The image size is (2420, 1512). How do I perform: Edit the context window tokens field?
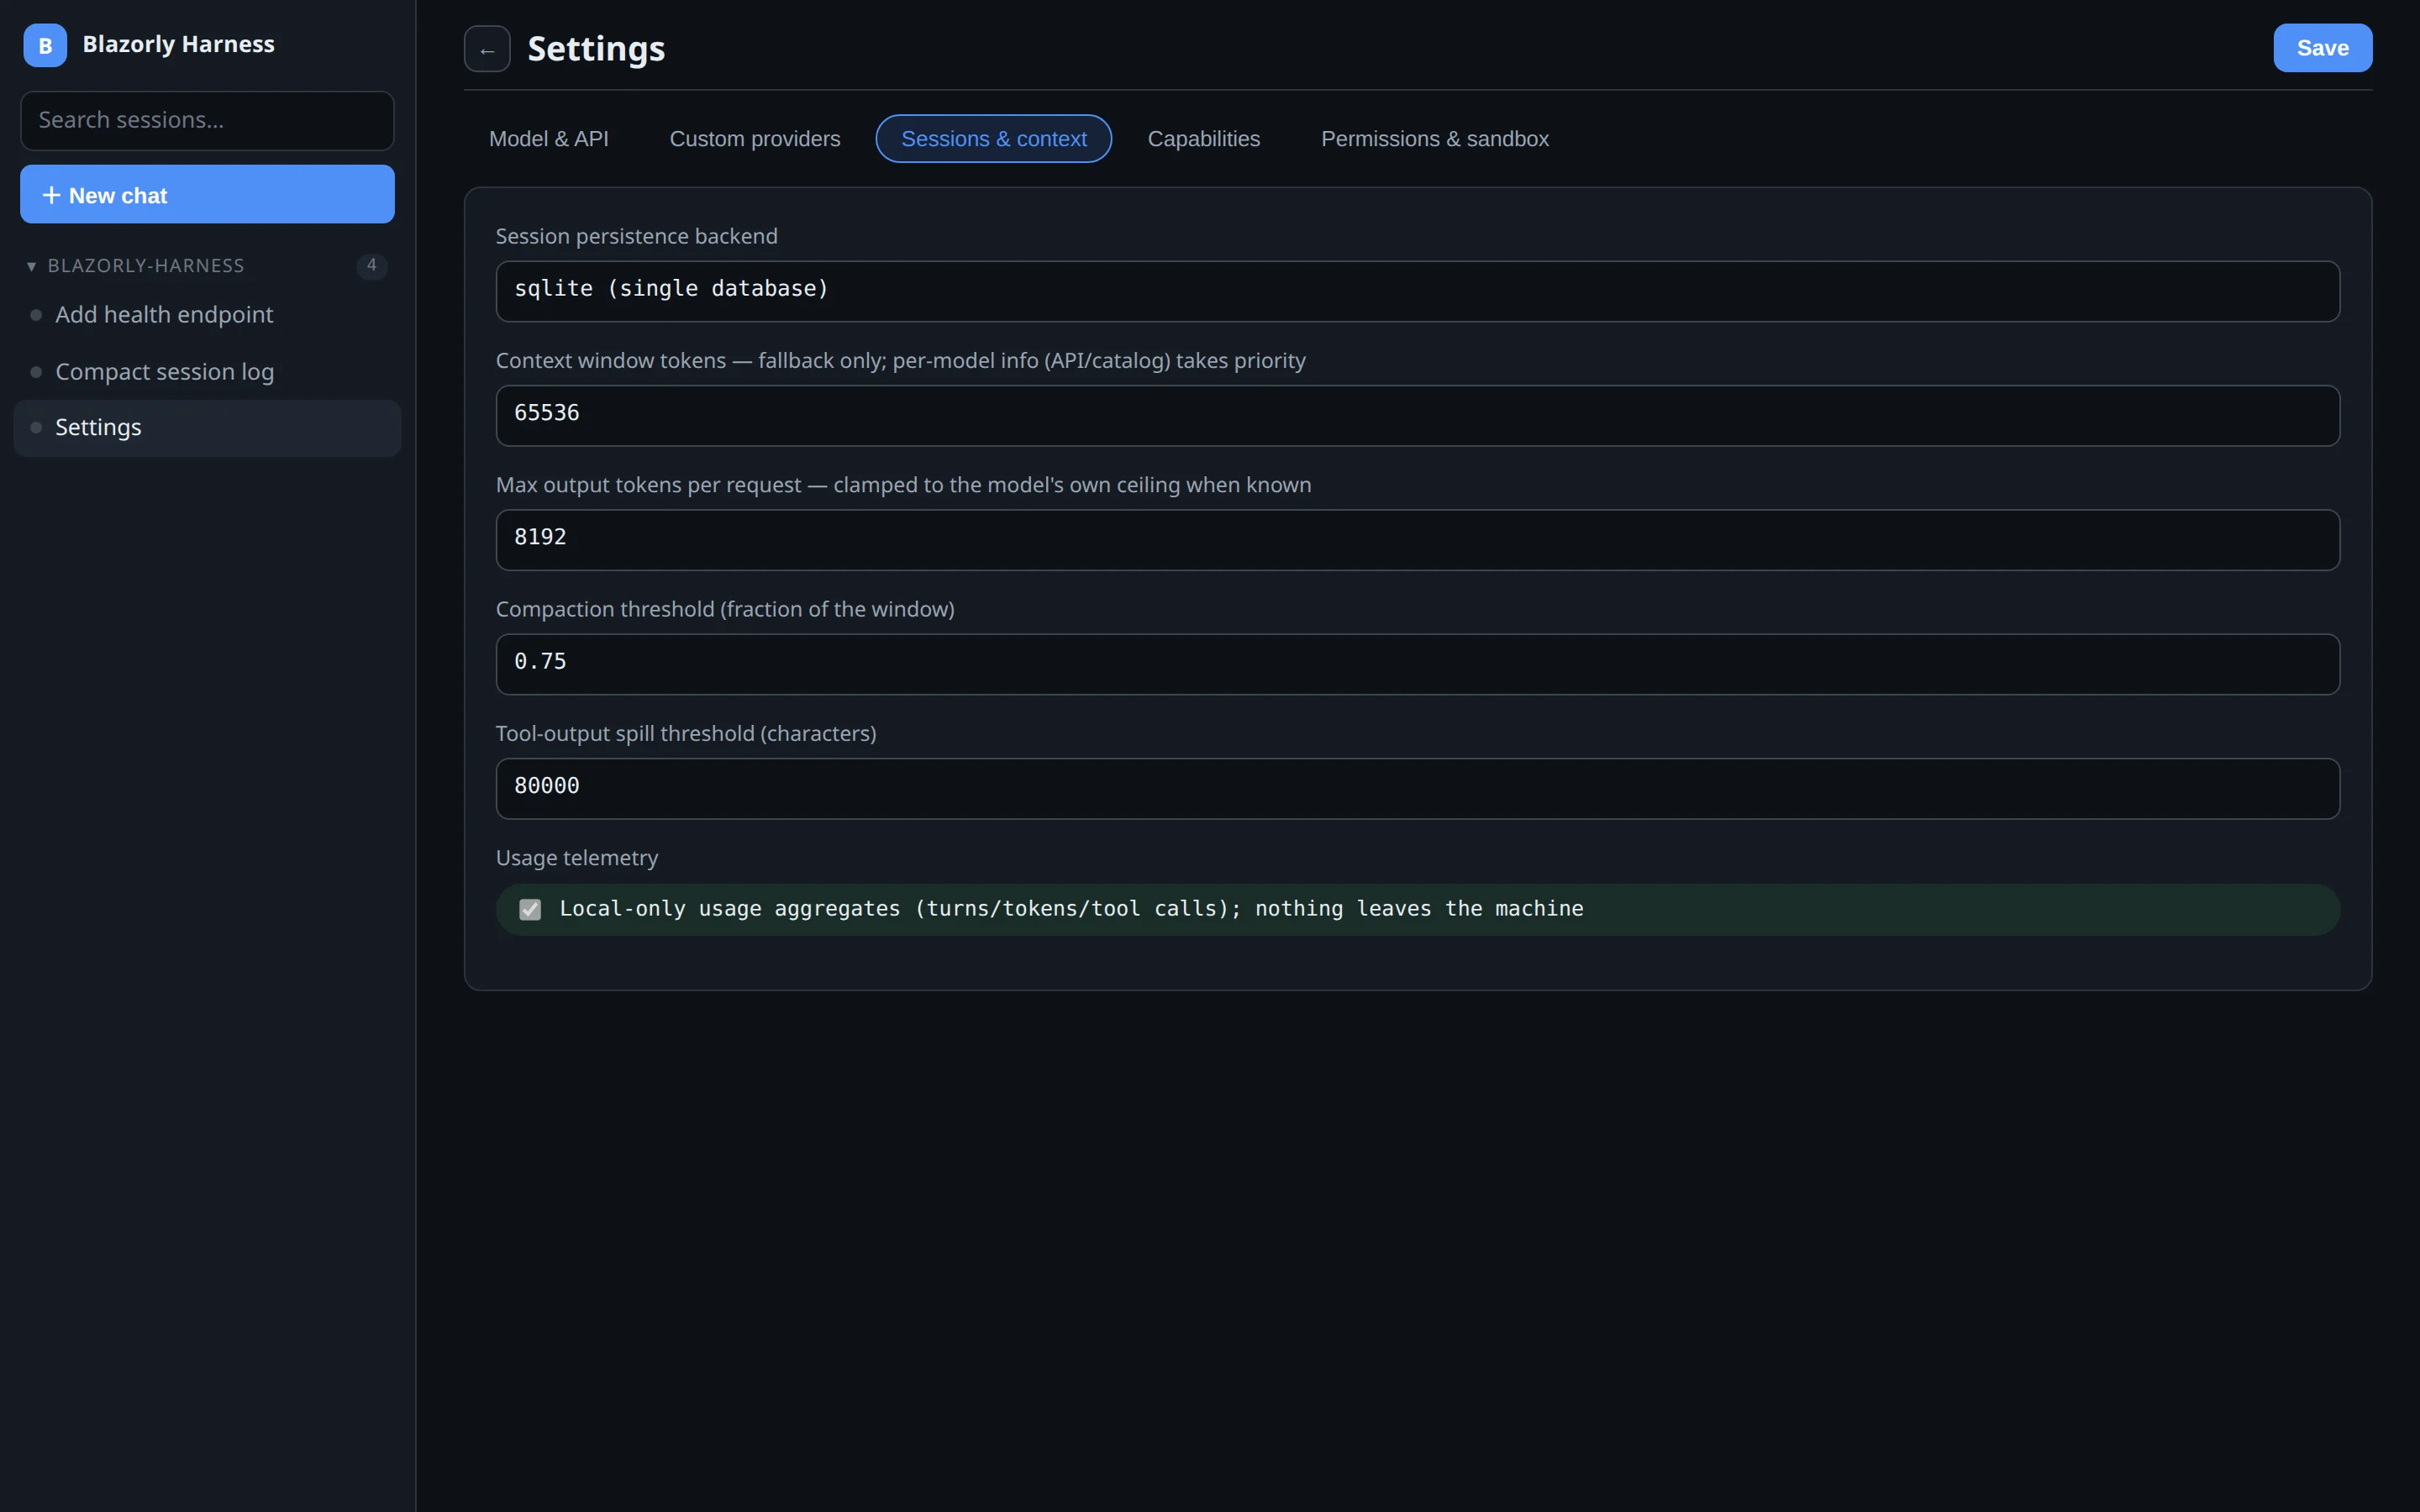tap(1417, 415)
